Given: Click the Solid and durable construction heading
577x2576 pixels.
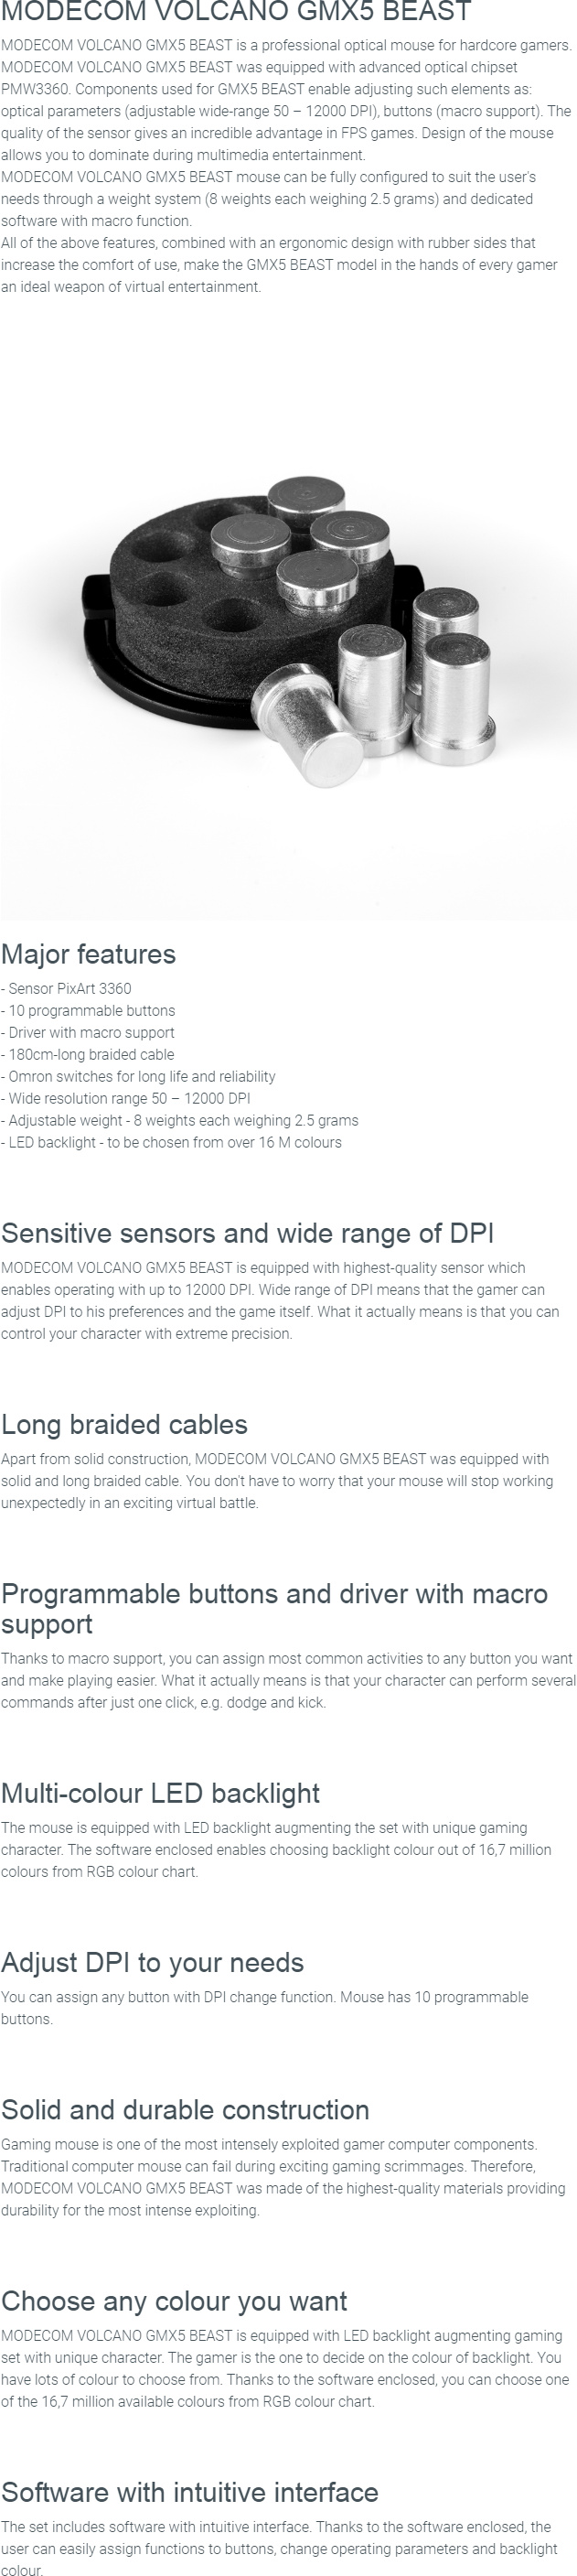Looking at the screenshot, I should click(x=185, y=2110).
